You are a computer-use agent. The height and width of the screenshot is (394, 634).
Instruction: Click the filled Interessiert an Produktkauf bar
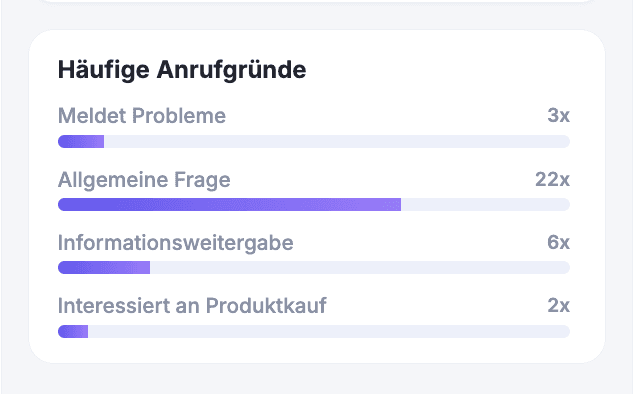point(73,331)
